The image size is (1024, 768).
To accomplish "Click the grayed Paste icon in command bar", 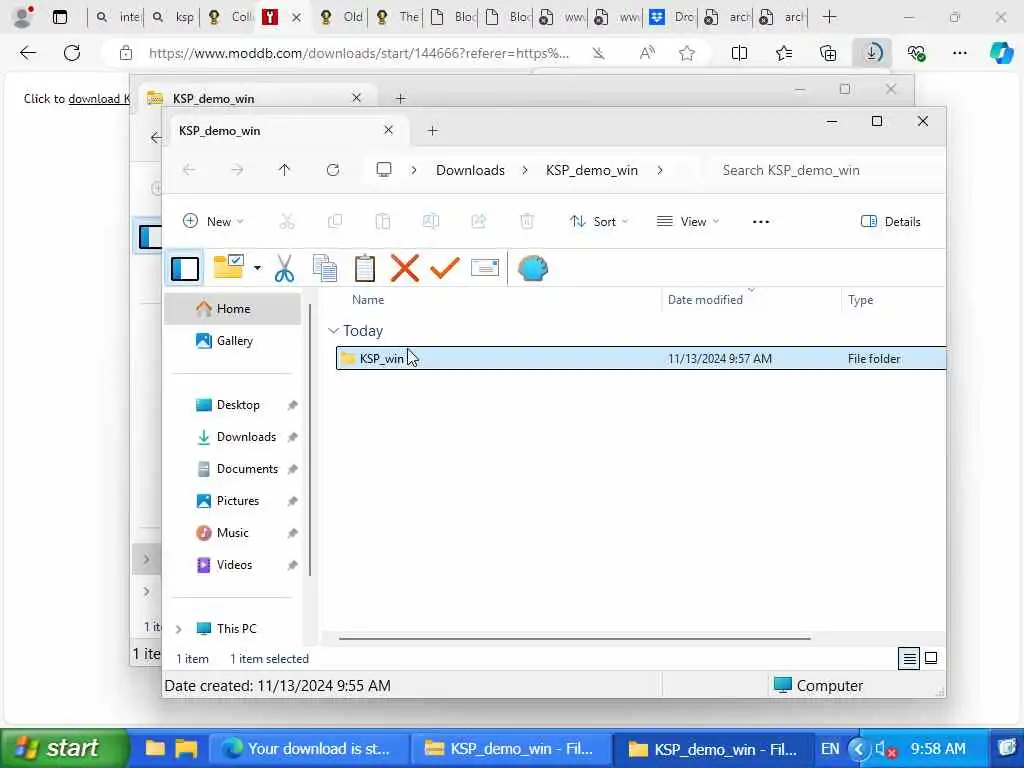I will coord(383,221).
